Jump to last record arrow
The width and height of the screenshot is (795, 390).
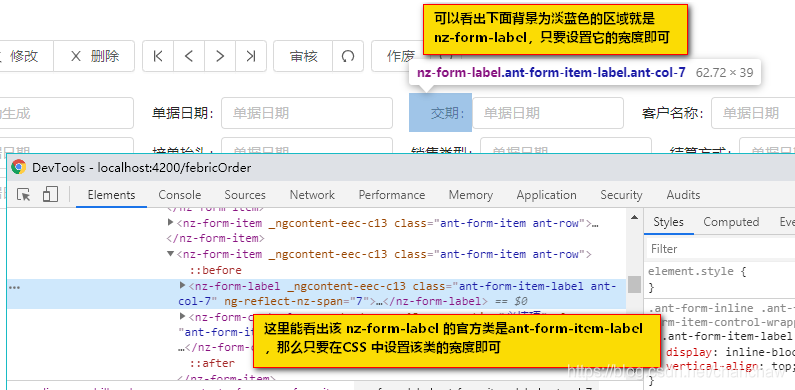250,56
